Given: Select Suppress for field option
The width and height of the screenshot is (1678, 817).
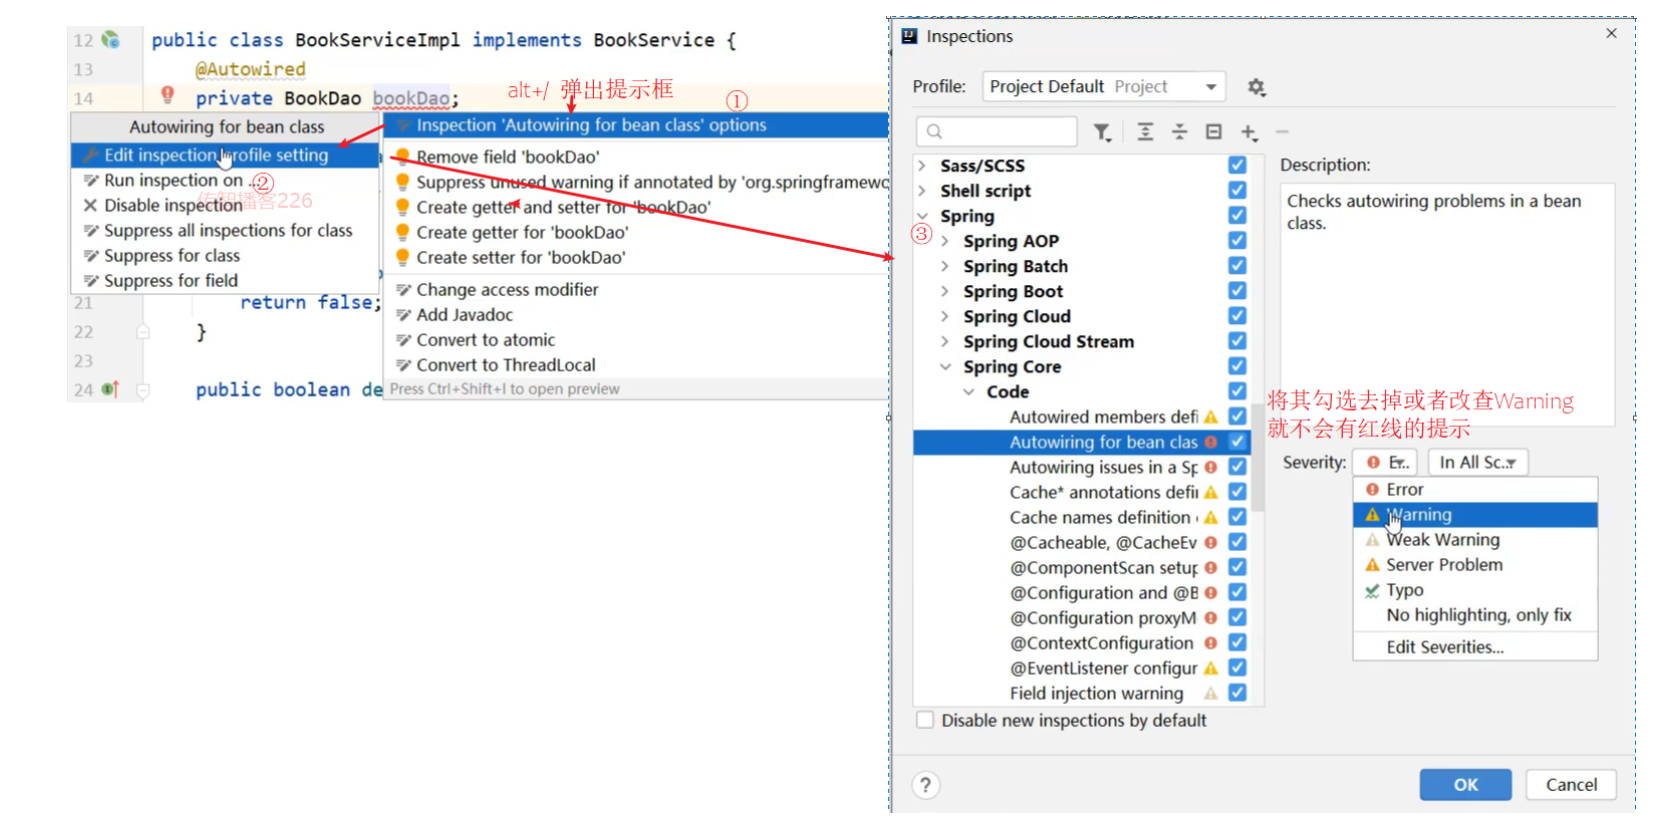Looking at the screenshot, I should pyautogui.click(x=225, y=280).
